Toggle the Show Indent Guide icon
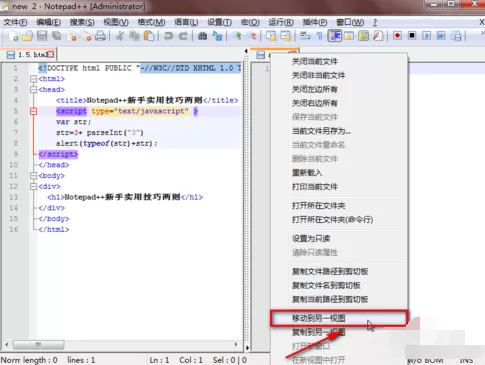Screen dimensions: 485x365 point(334,35)
